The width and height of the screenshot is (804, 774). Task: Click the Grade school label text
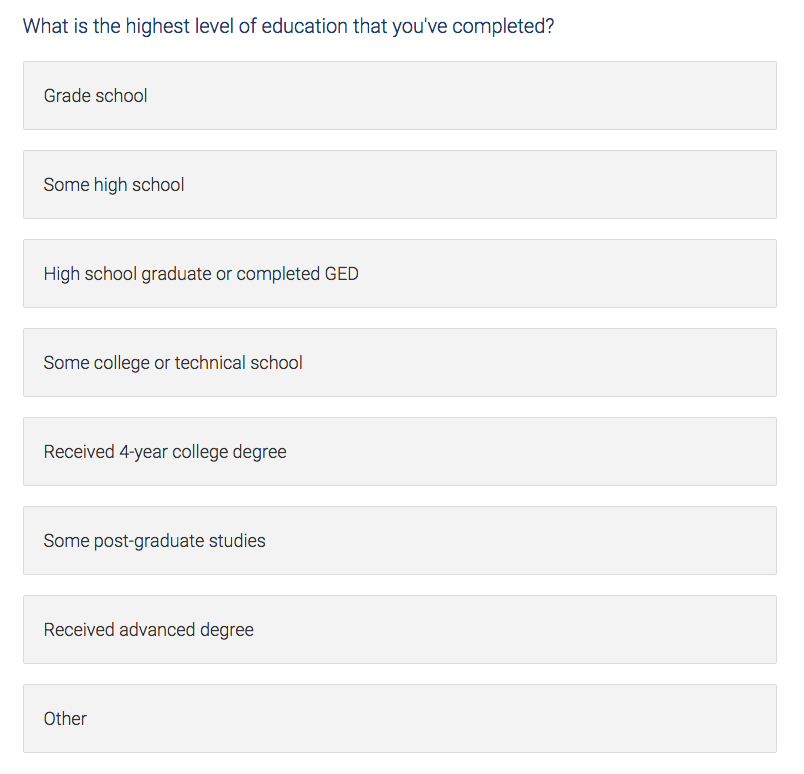(95, 96)
